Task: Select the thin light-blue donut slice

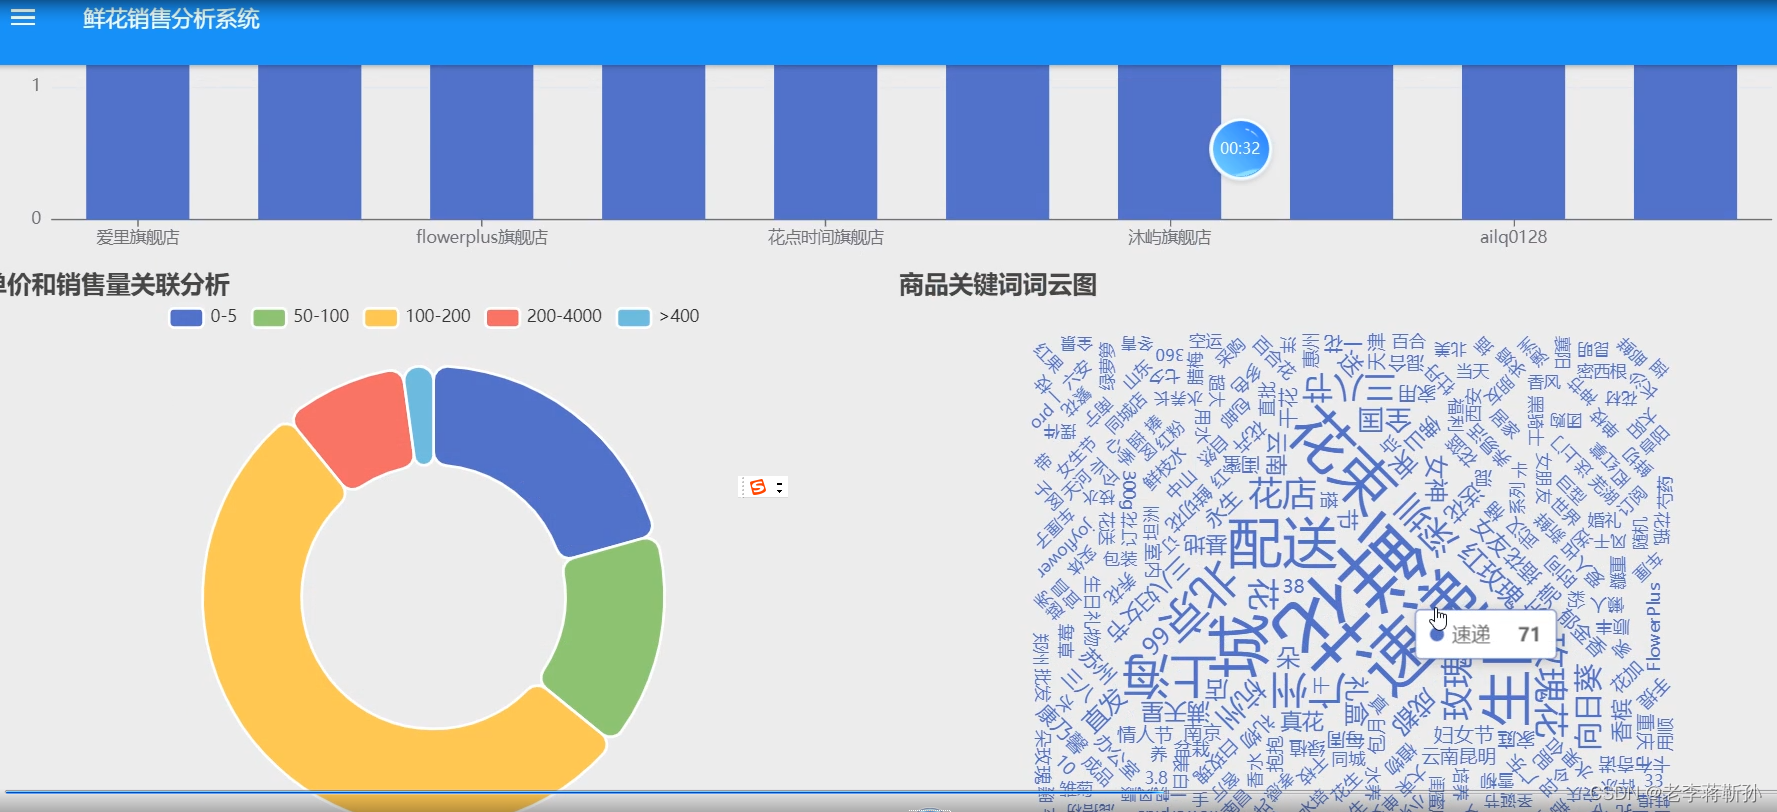Action: pos(420,415)
